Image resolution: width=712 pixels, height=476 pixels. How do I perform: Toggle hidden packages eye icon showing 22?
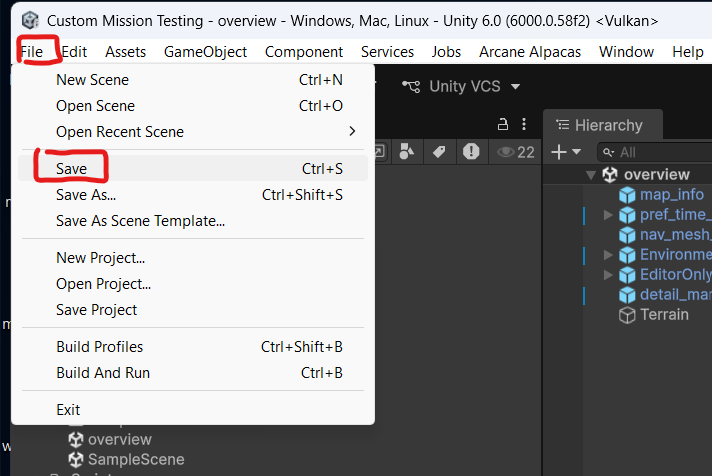point(516,152)
